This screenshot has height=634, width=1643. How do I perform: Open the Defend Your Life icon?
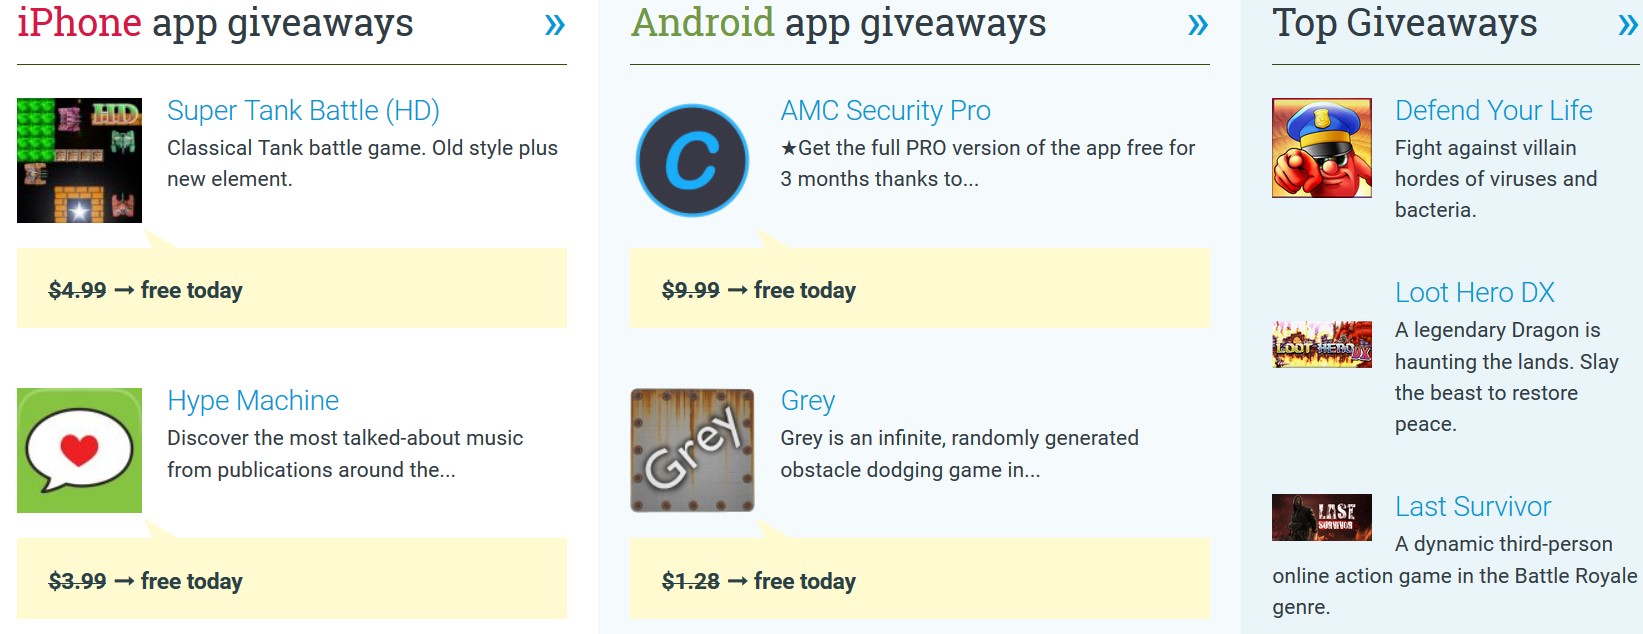click(x=1321, y=148)
